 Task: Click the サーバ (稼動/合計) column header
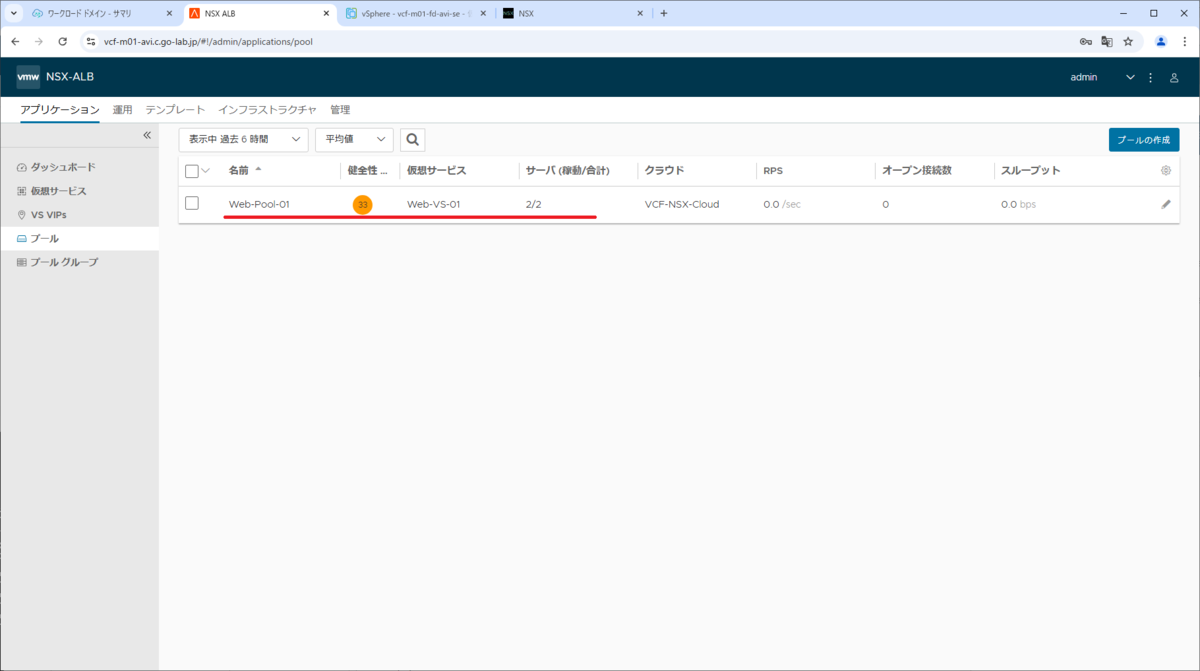click(567, 171)
